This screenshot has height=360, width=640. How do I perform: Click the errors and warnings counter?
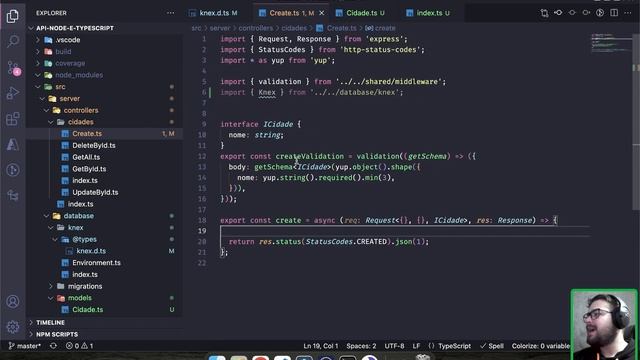[80, 346]
